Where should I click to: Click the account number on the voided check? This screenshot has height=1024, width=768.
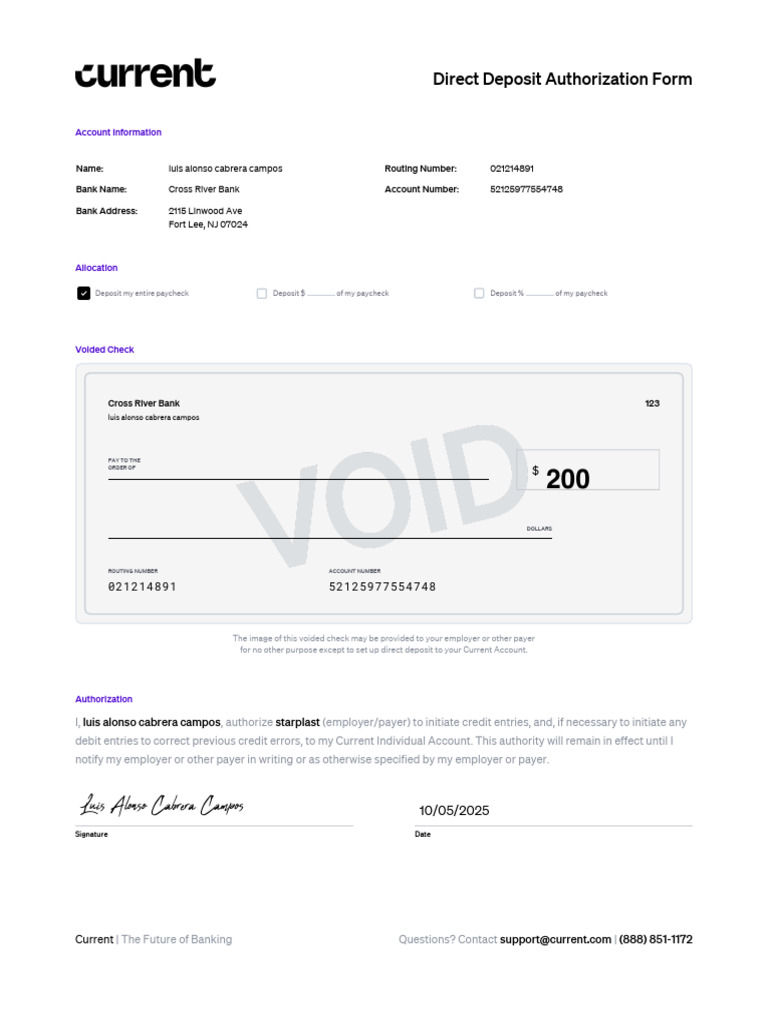tap(382, 586)
